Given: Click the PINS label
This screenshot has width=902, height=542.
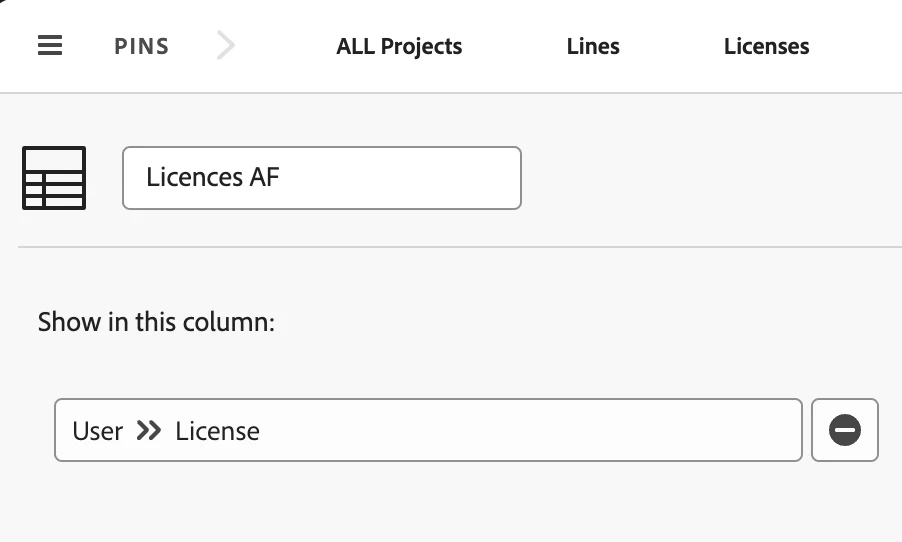Looking at the screenshot, I should tap(141, 46).
